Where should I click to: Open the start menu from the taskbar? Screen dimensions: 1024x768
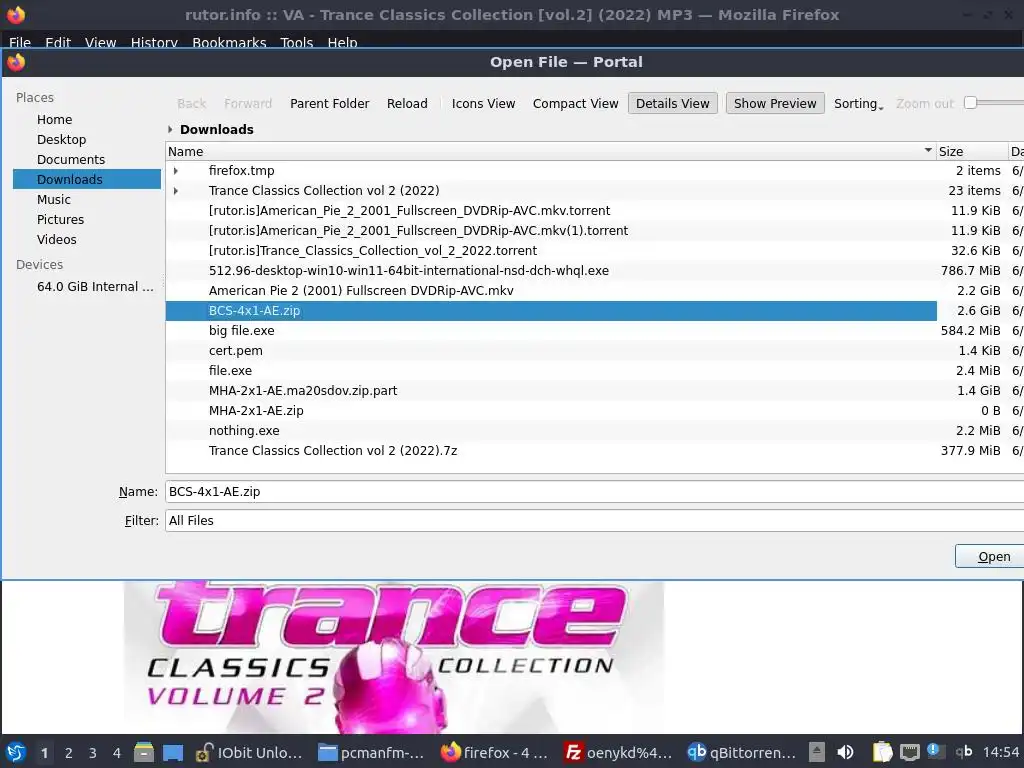pyautogui.click(x=16, y=752)
